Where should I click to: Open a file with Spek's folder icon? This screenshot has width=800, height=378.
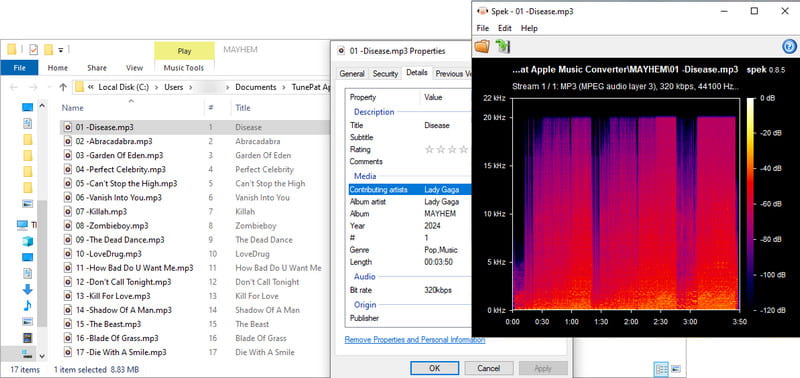coord(482,46)
